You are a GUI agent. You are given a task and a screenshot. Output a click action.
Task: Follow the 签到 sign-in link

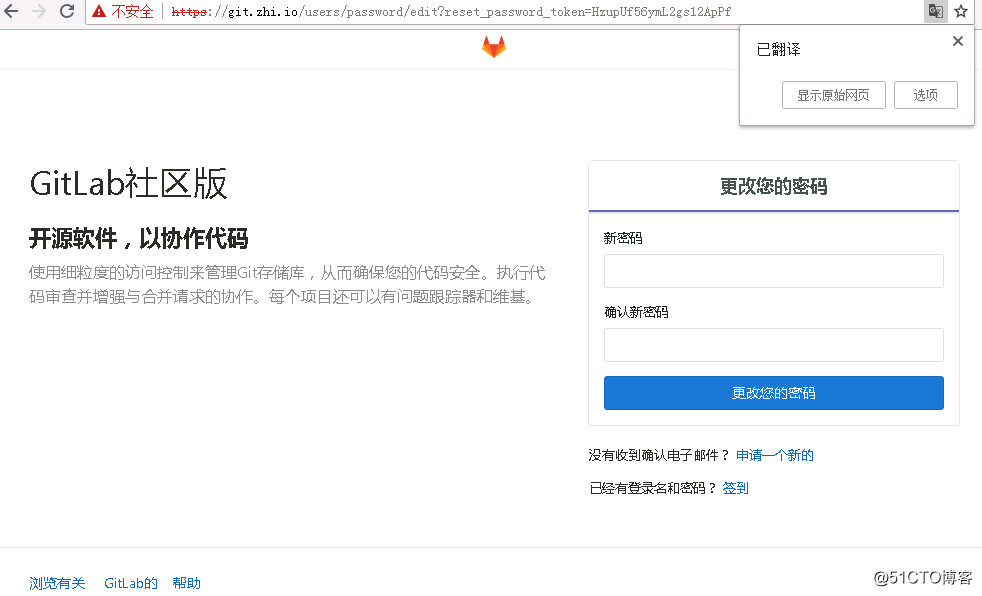[736, 488]
